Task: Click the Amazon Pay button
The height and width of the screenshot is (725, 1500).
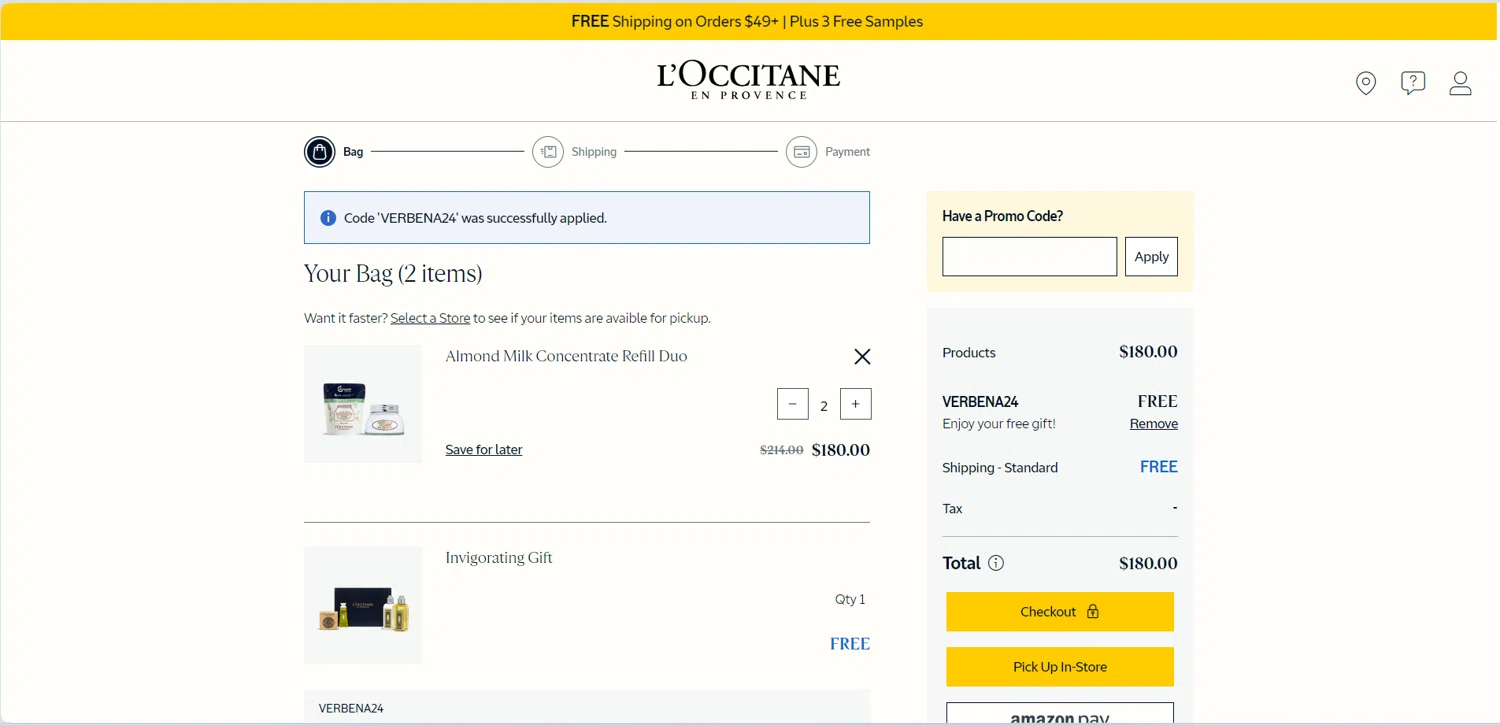Action: tap(1060, 713)
